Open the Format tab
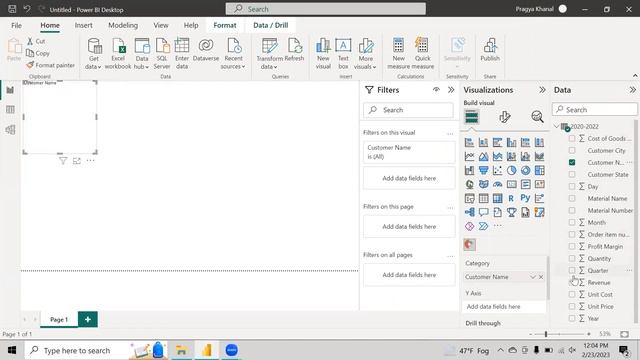The image size is (640, 360). (x=224, y=25)
